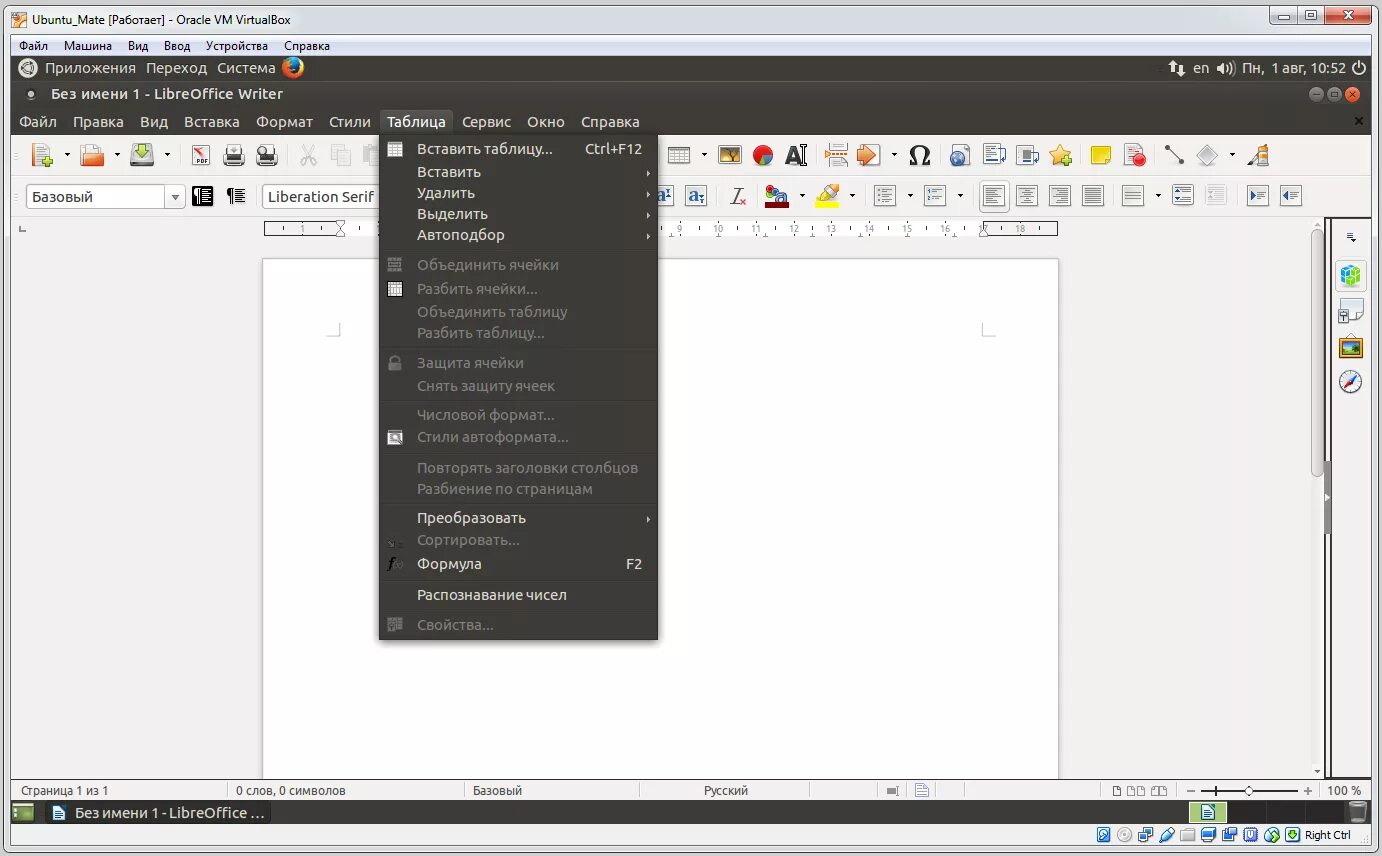Click the Print icon

[234, 155]
